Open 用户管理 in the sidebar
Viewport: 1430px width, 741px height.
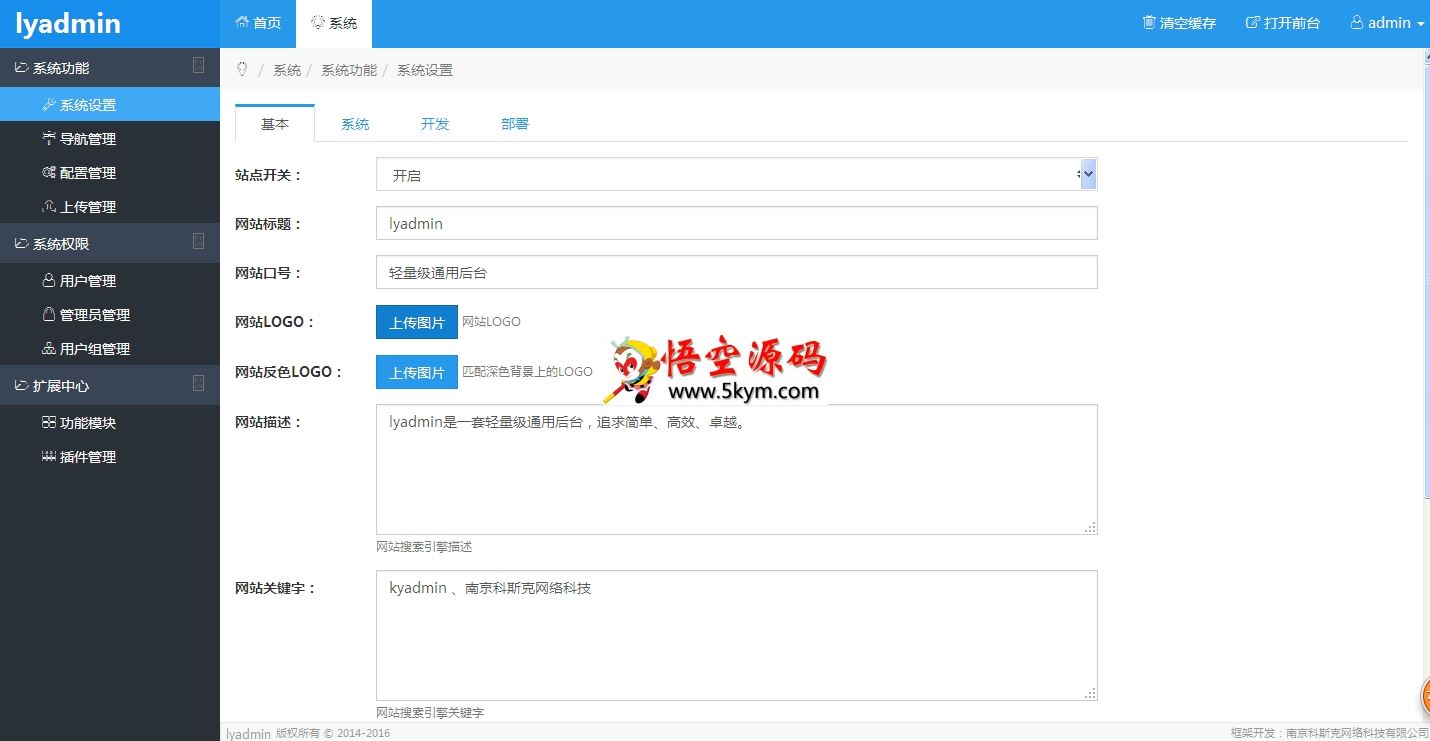coord(110,281)
